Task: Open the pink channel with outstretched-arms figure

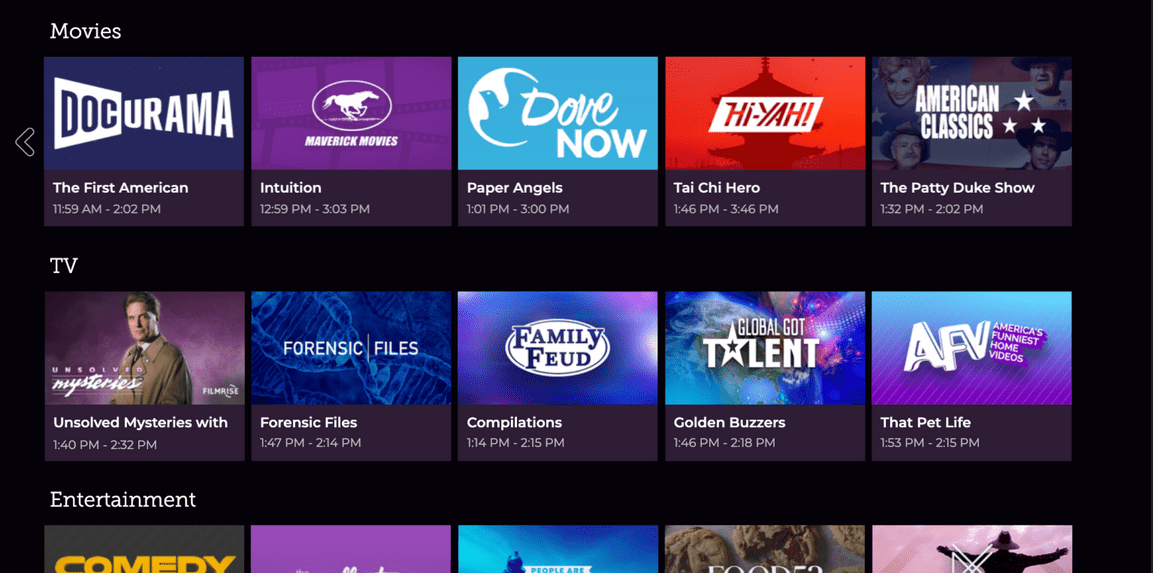Action: point(972,549)
